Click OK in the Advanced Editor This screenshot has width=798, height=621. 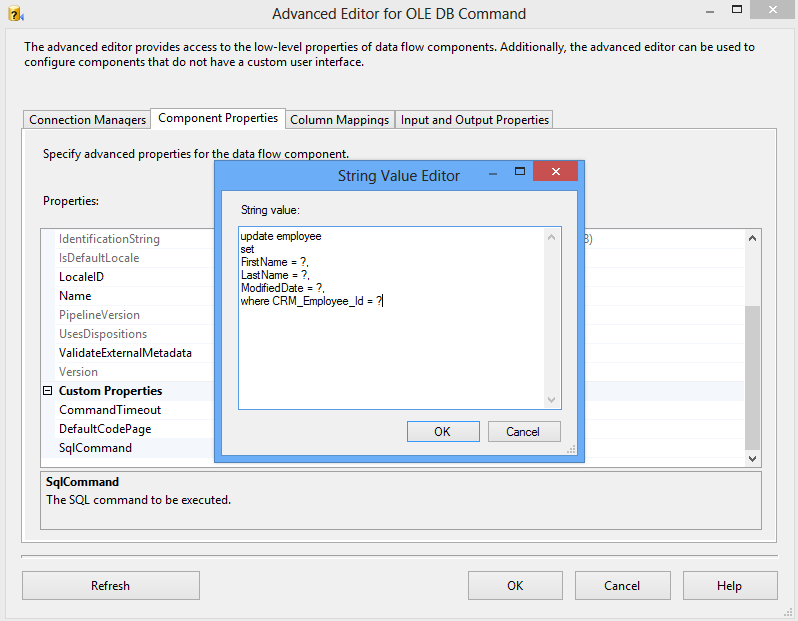[515, 585]
